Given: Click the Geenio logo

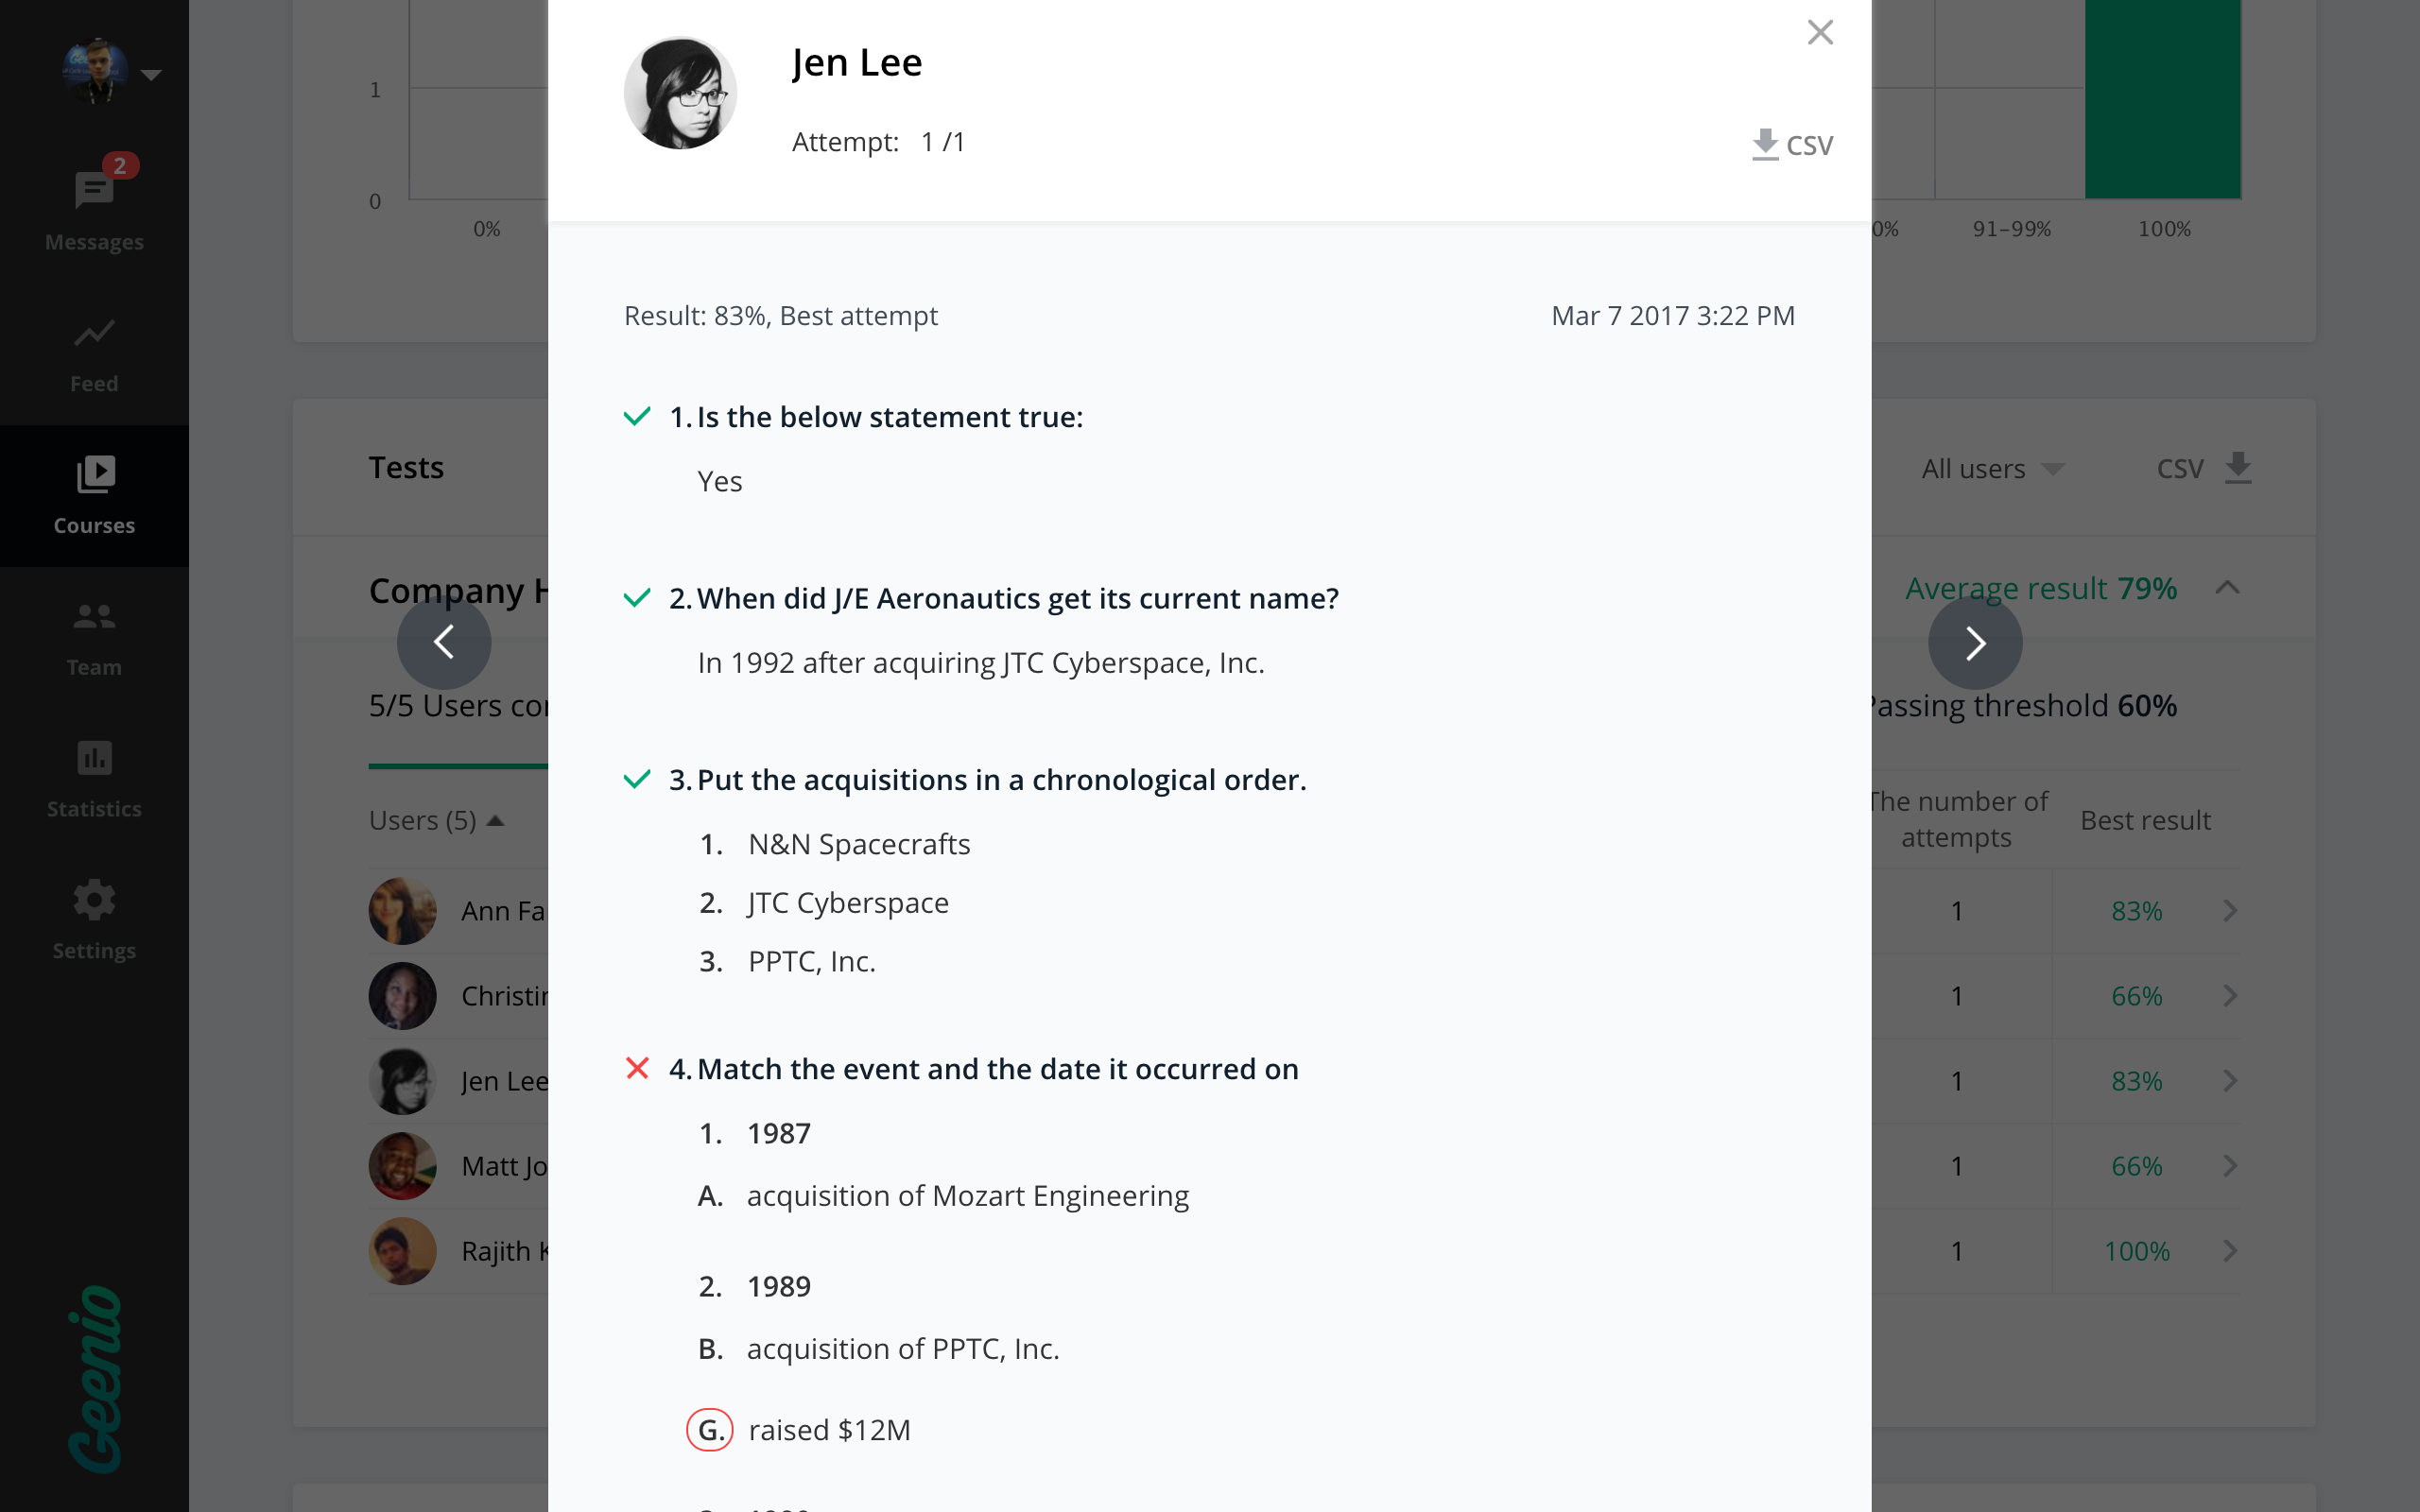Looking at the screenshot, I should tap(94, 1378).
